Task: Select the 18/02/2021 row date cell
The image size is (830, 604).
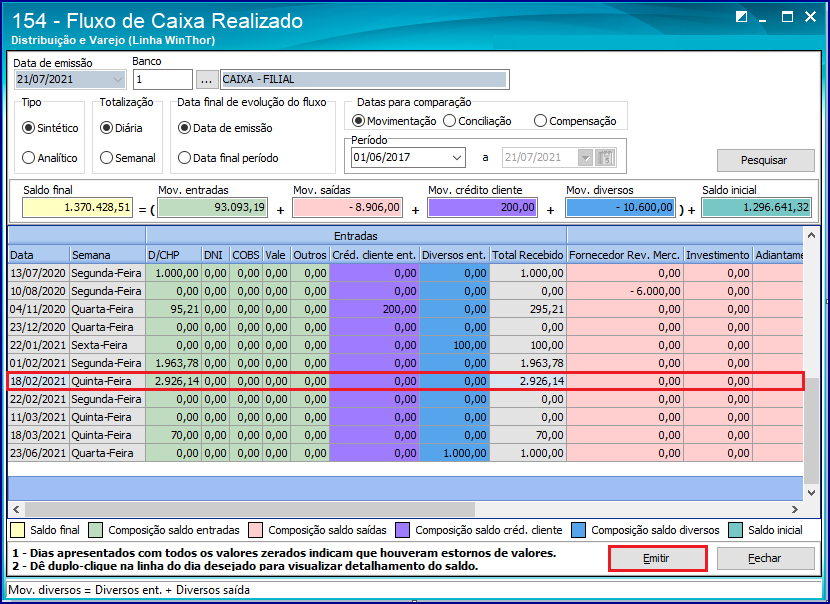Action: [39, 381]
